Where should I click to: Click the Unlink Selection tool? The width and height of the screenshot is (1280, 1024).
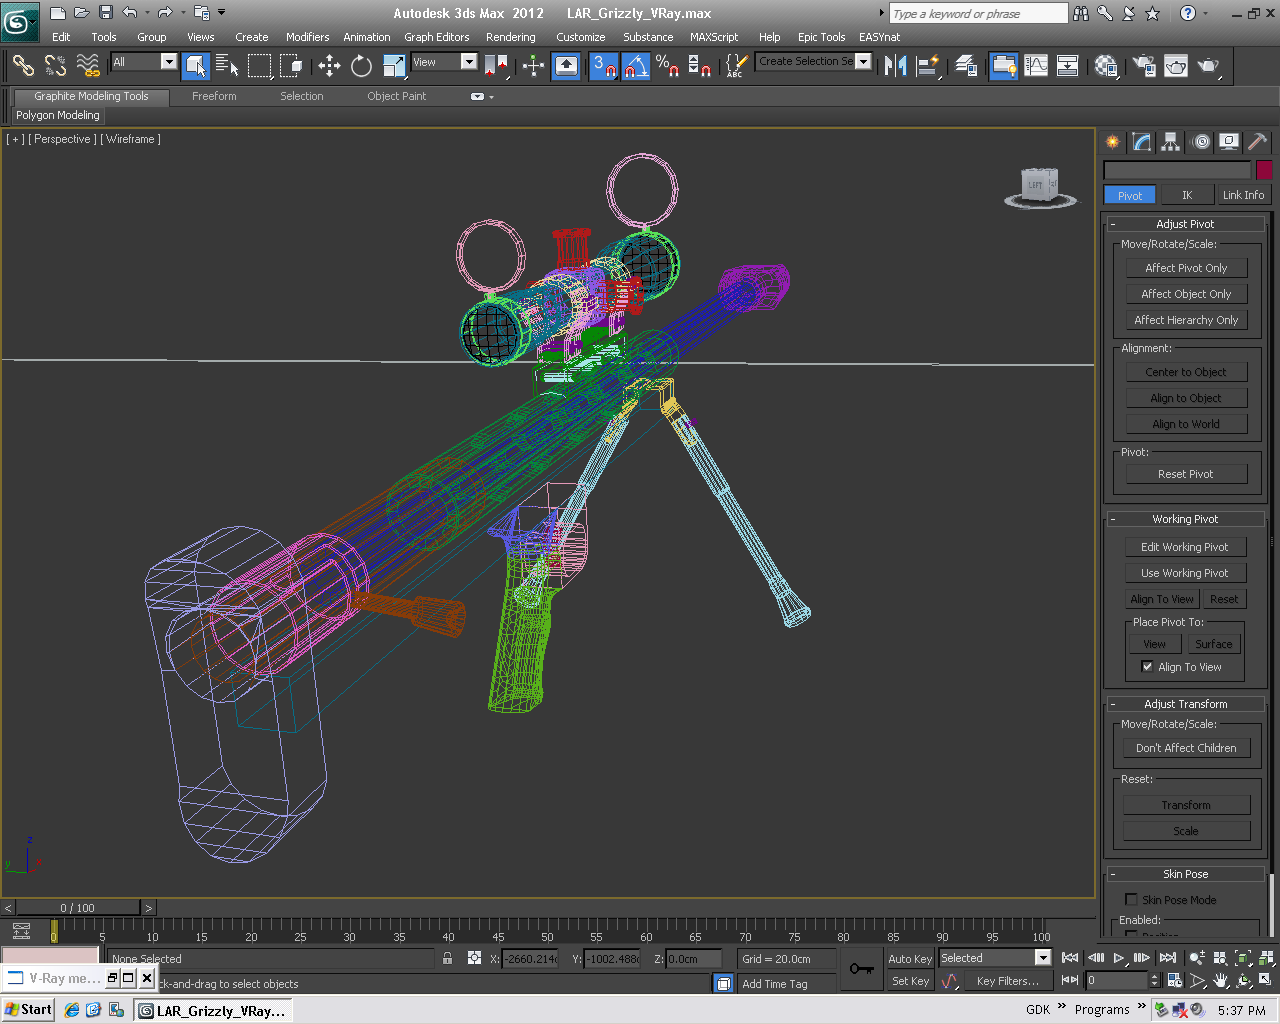coord(55,66)
